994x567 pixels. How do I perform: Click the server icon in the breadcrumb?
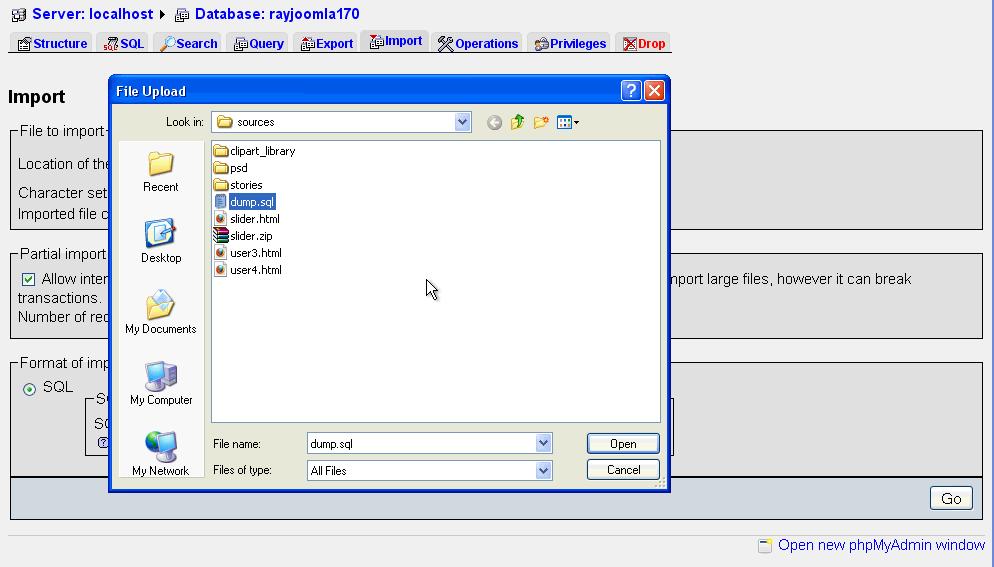[x=19, y=15]
